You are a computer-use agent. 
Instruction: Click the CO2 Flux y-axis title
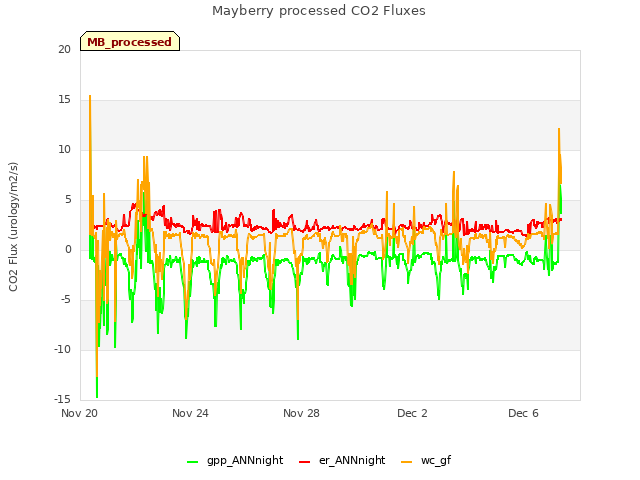tap(13, 227)
